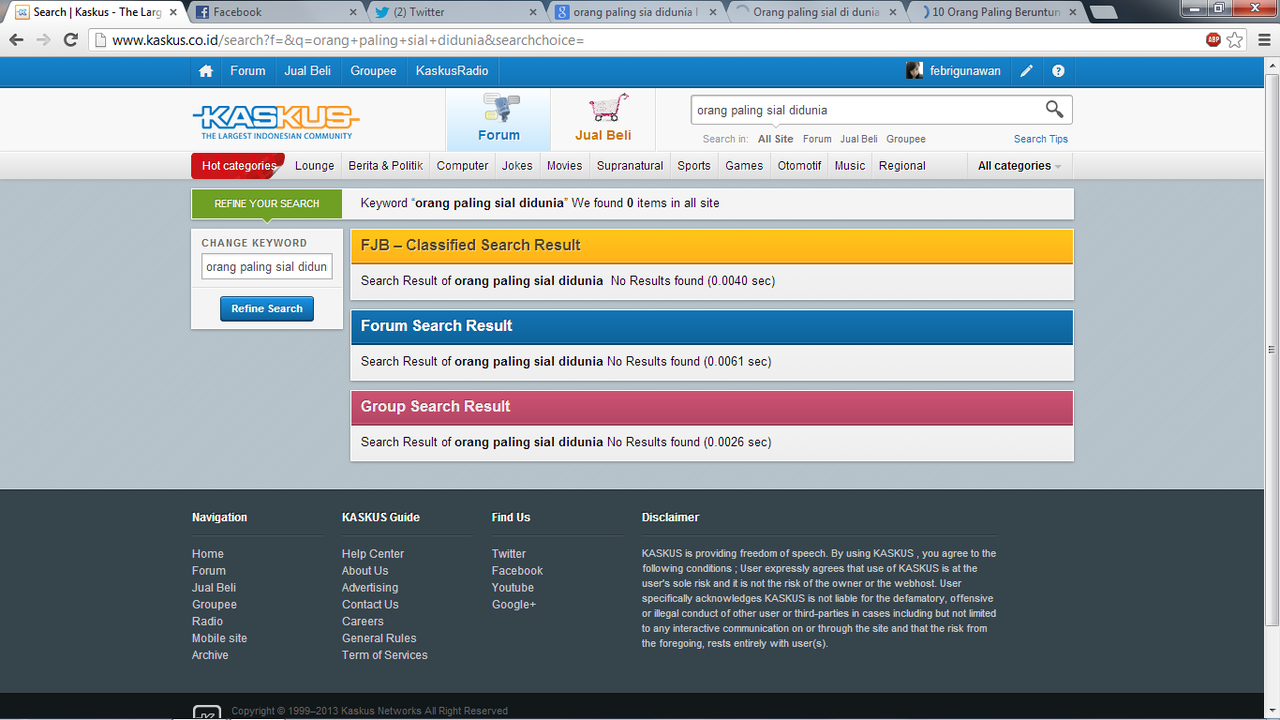Select the Hot categories tab

click(x=238, y=166)
